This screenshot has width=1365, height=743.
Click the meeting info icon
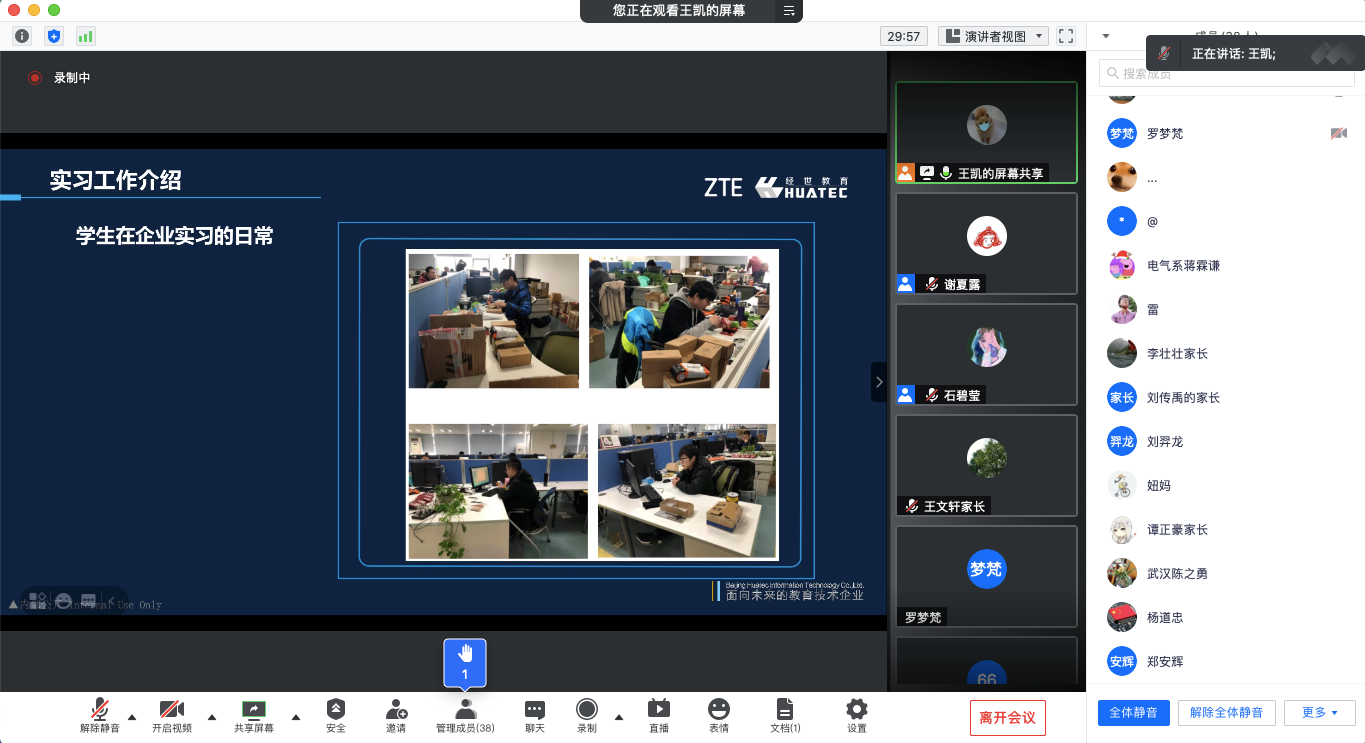click(22, 36)
